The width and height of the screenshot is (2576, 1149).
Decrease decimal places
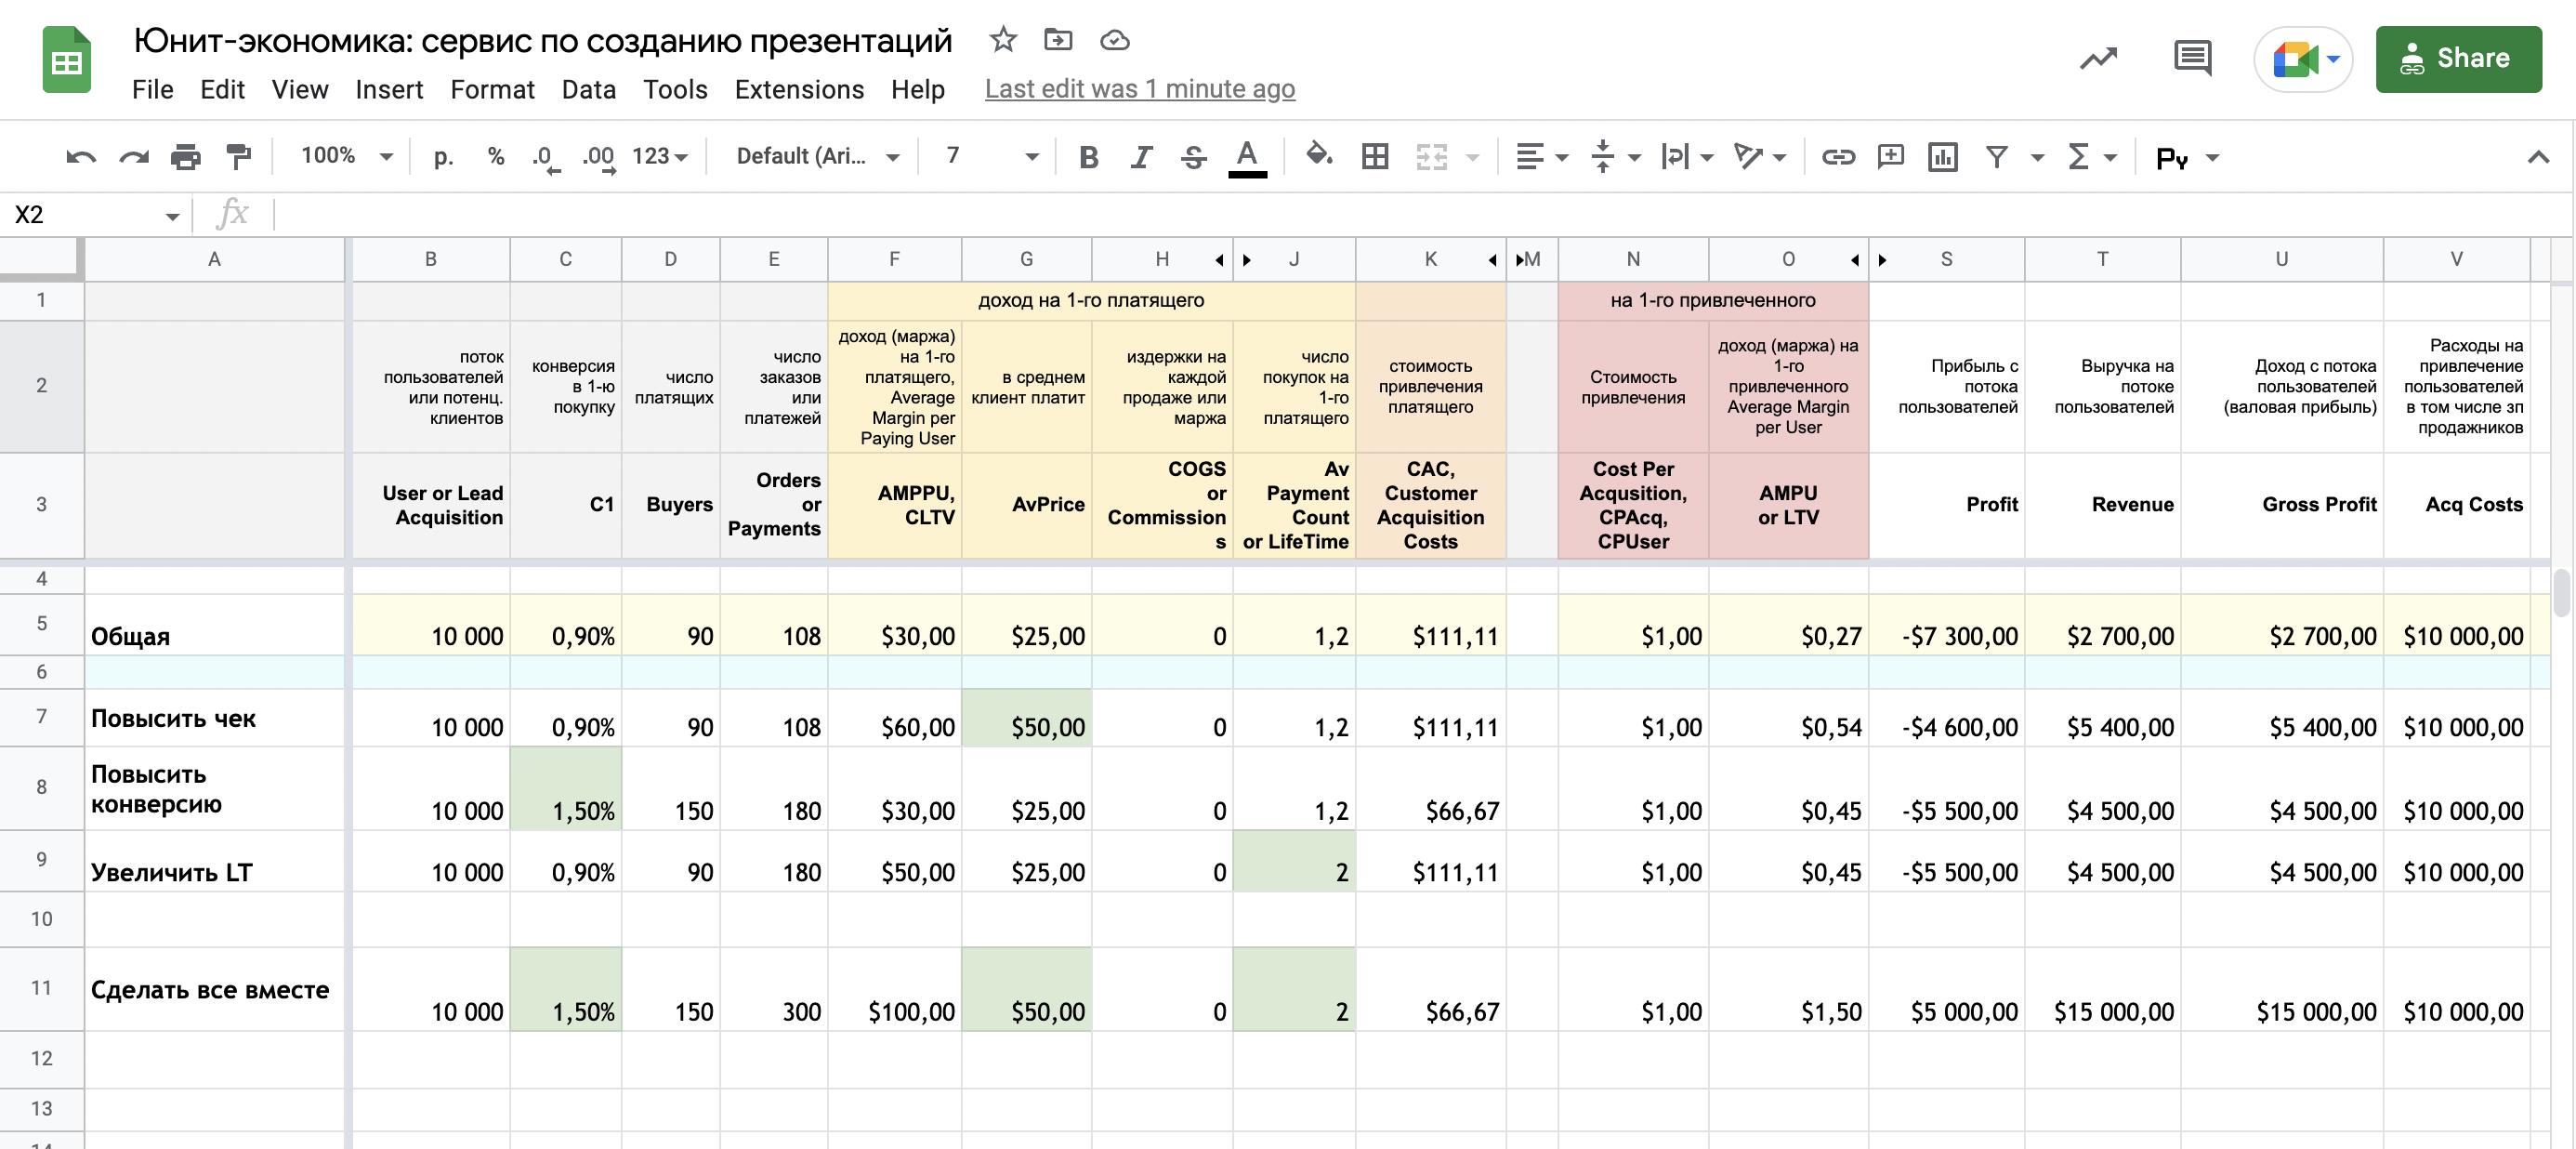(545, 157)
